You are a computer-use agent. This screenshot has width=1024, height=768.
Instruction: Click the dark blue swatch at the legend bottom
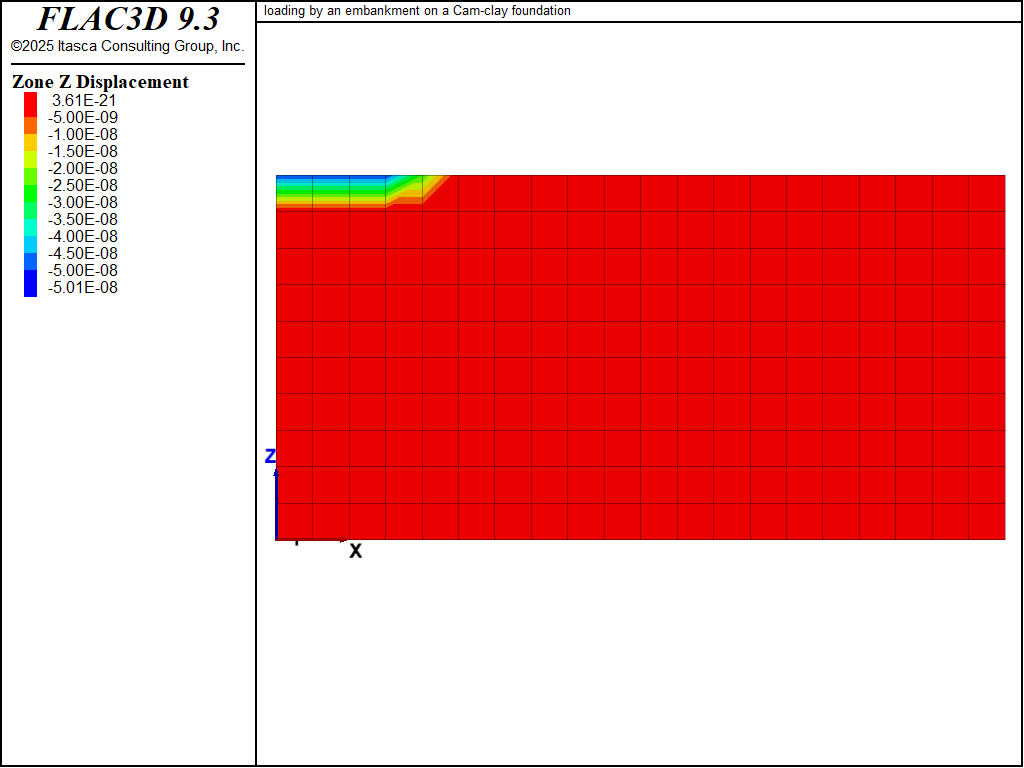pyautogui.click(x=30, y=288)
